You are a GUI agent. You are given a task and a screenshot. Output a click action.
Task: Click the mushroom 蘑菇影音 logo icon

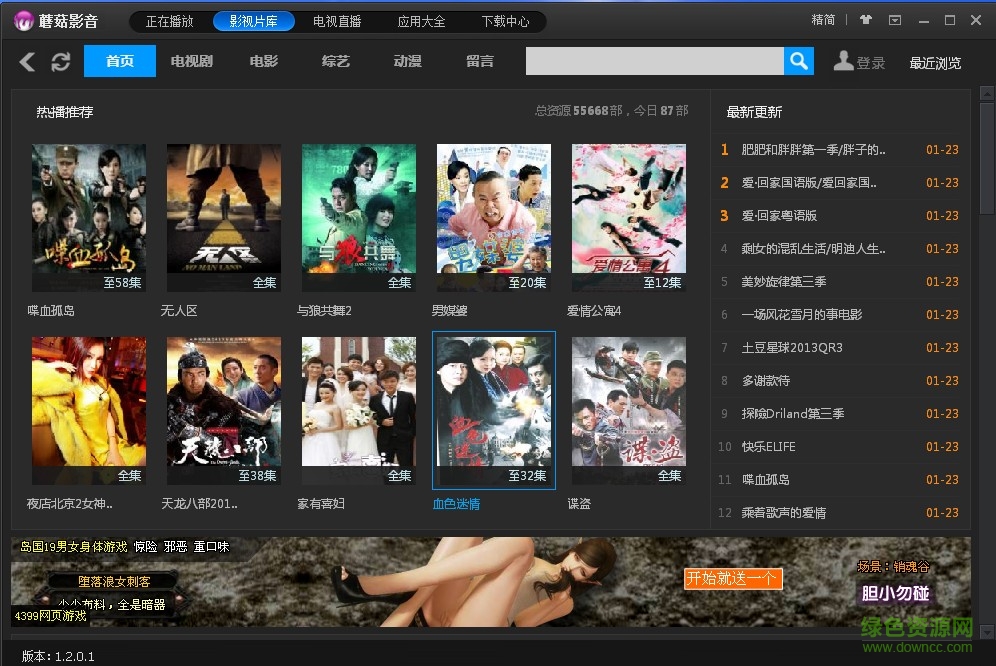pos(22,20)
